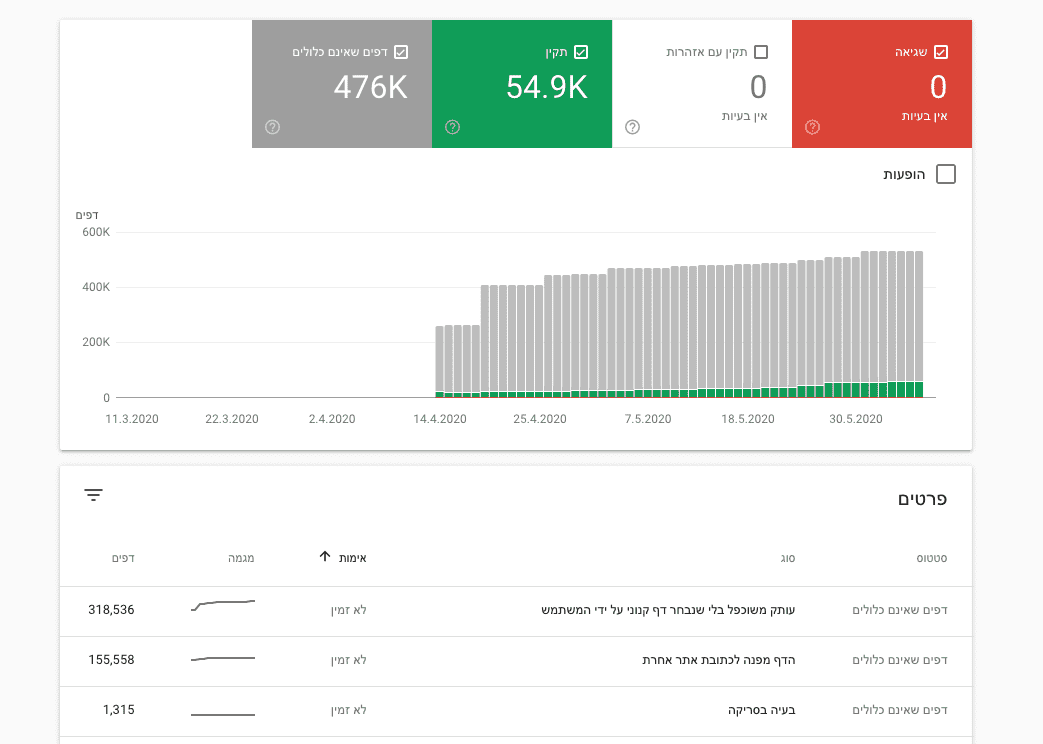Click the help icon on the red שגיאה card
Screen dimensions: 1043x744
[812, 127]
